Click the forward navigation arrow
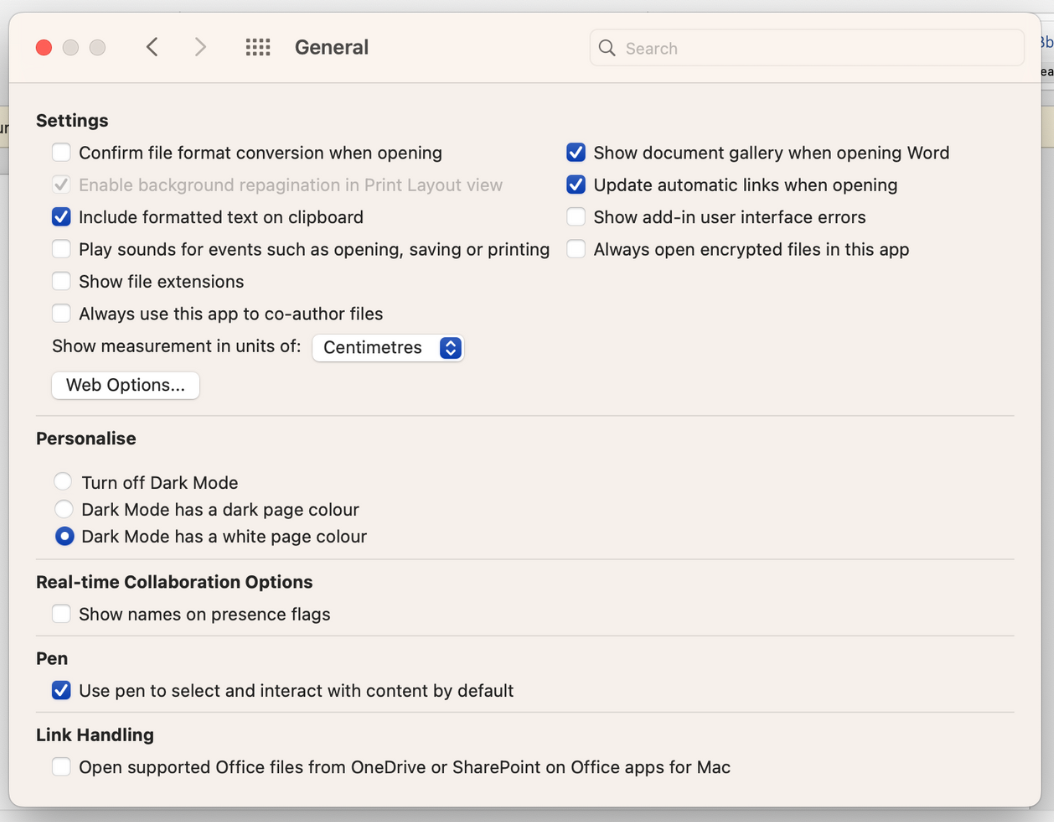This screenshot has height=822, width=1054. pos(199,46)
